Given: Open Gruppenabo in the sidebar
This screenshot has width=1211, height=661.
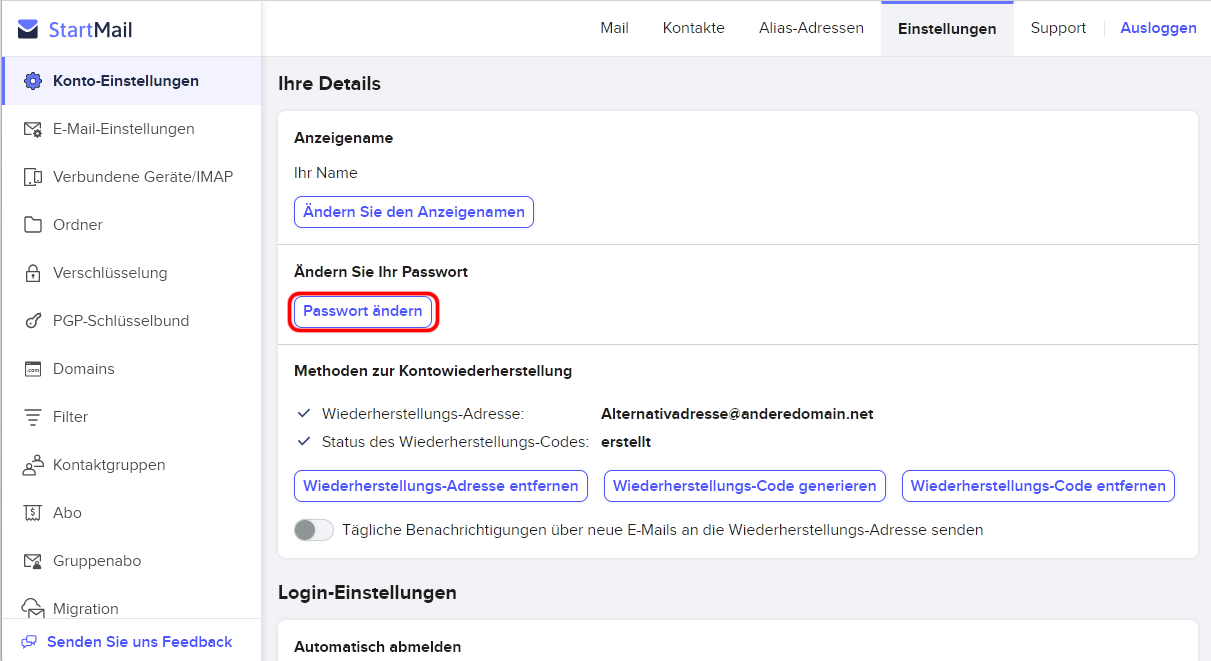Looking at the screenshot, I should 131,561.
